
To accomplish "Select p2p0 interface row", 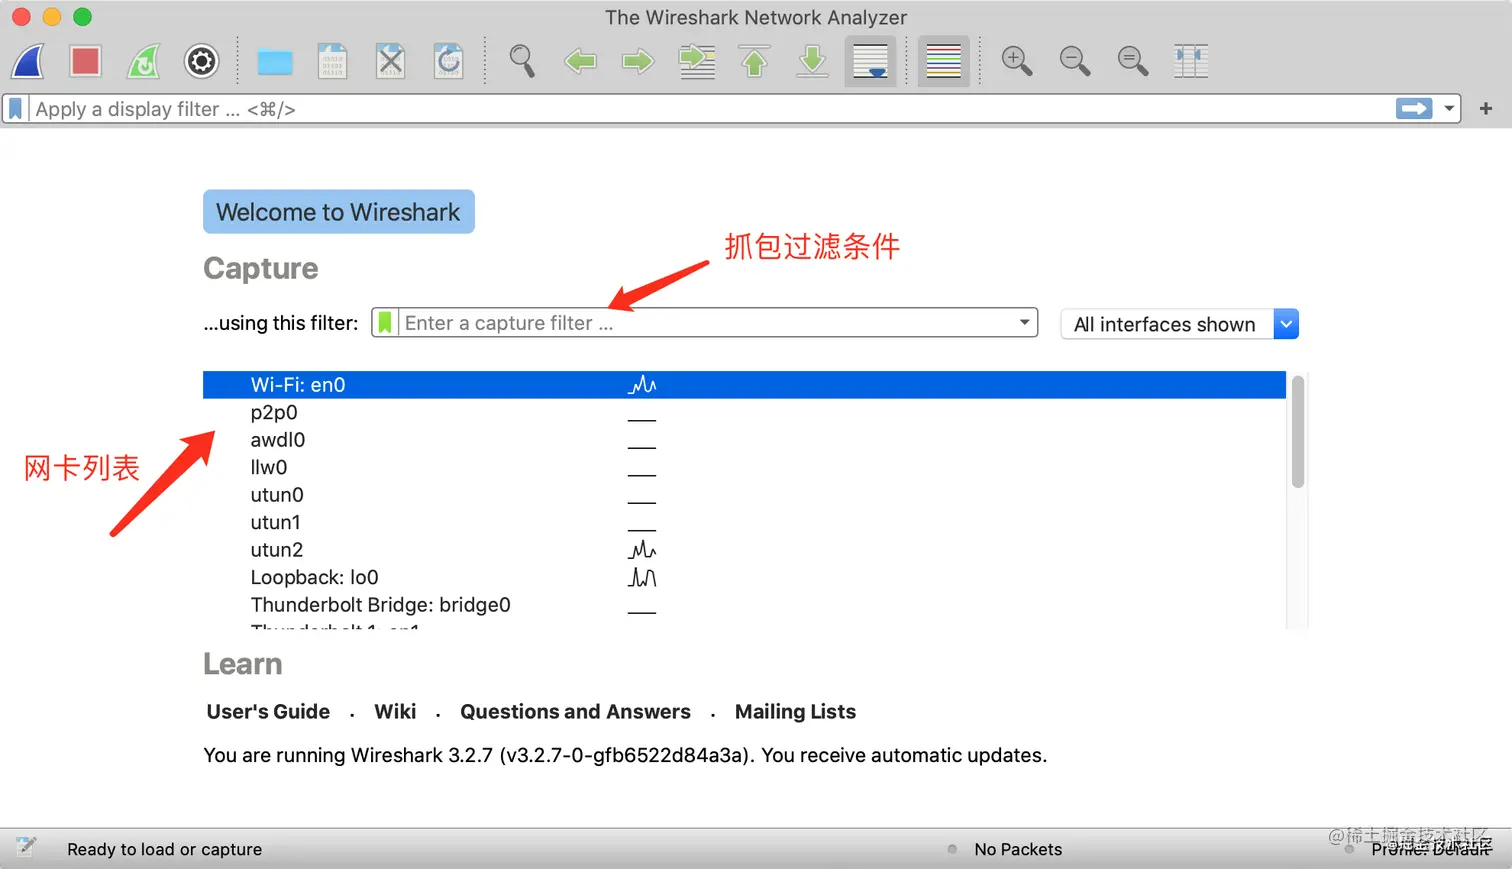I will coord(744,413).
